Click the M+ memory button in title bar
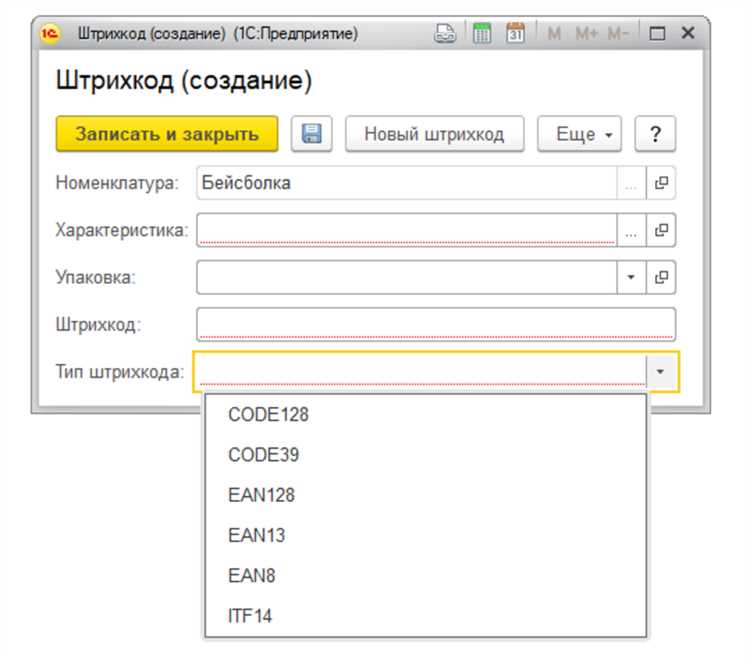This screenshot has width=750, height=660. (x=586, y=33)
